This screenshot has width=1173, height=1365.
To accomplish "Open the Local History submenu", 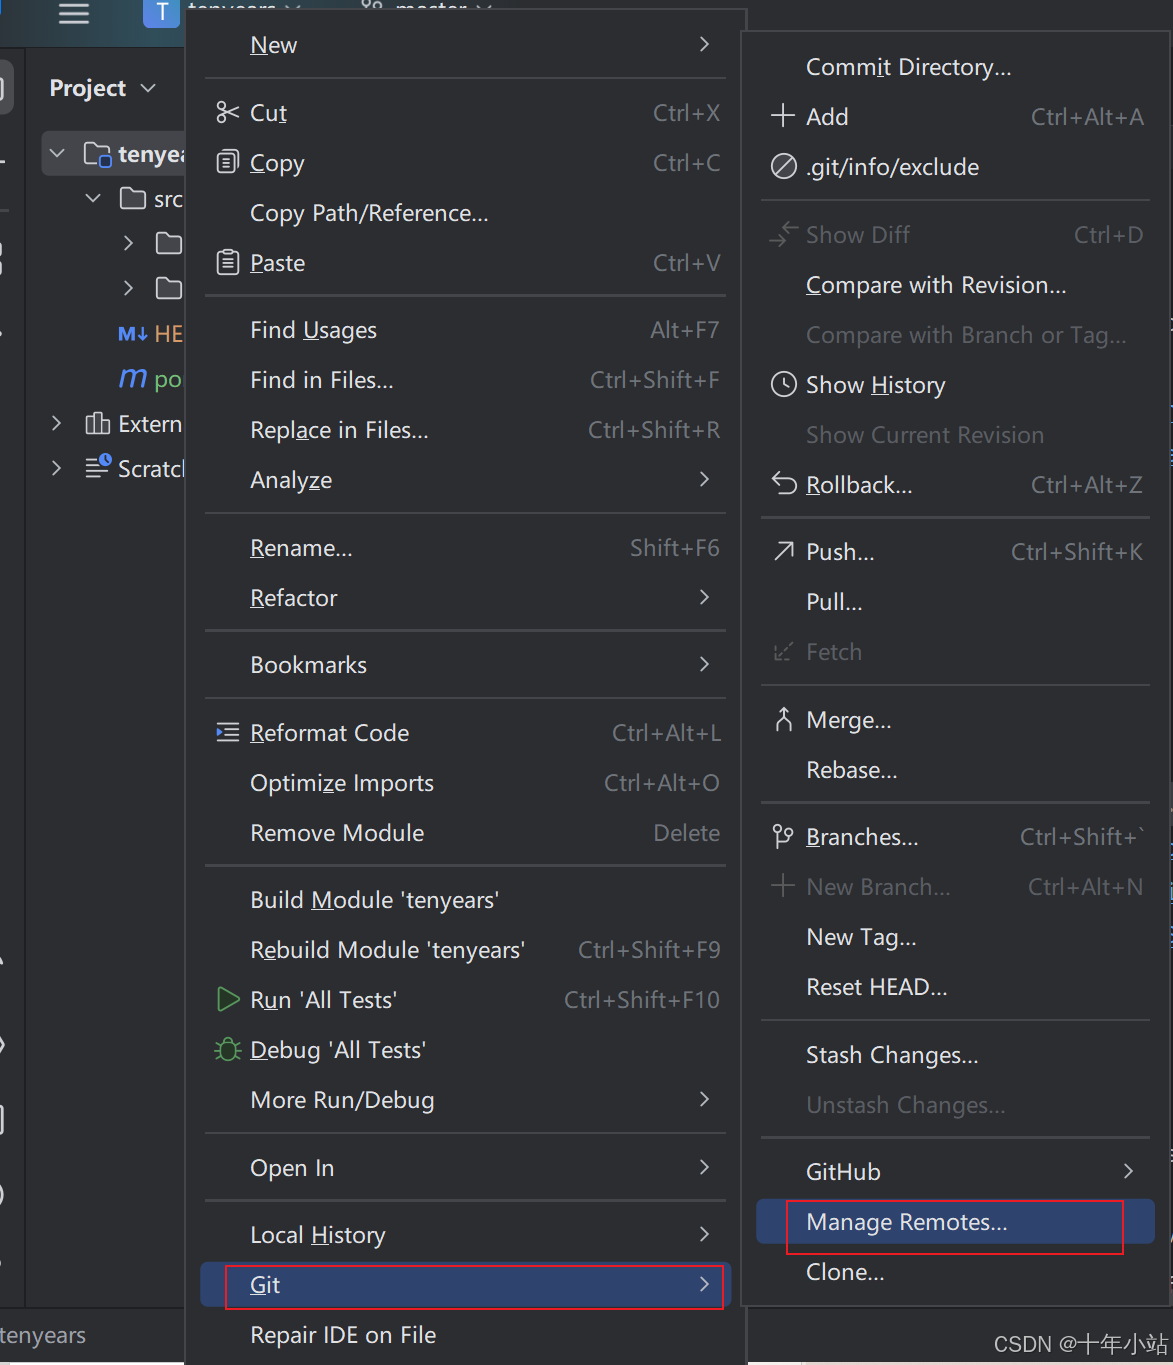I will (x=466, y=1235).
